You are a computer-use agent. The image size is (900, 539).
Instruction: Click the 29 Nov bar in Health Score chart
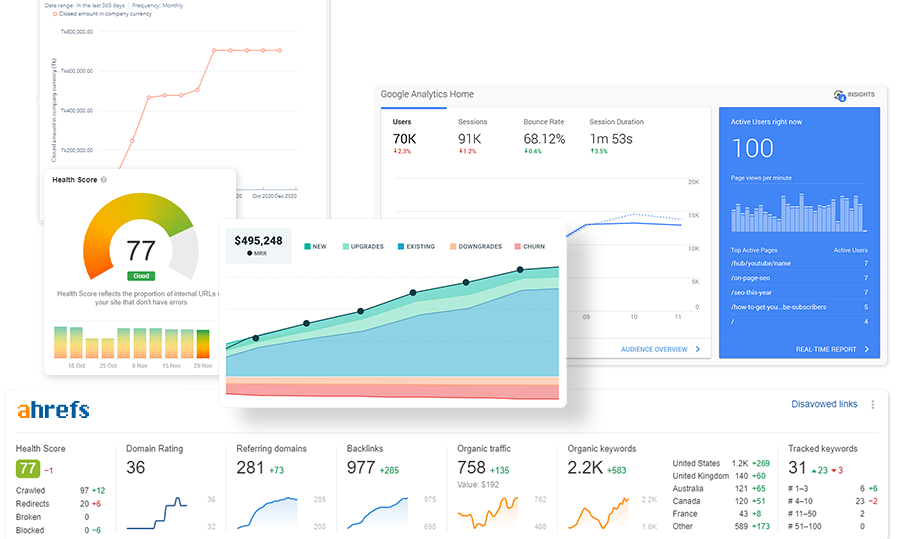point(203,343)
